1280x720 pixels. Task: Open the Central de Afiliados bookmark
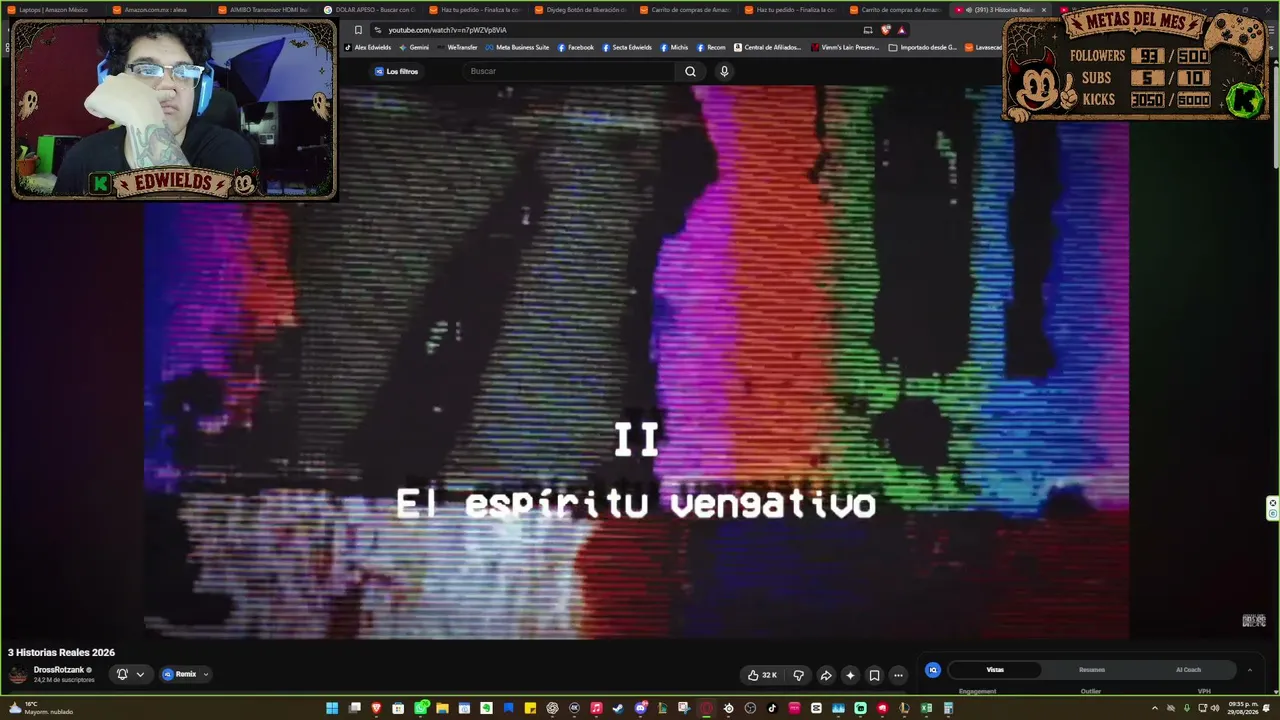click(768, 47)
